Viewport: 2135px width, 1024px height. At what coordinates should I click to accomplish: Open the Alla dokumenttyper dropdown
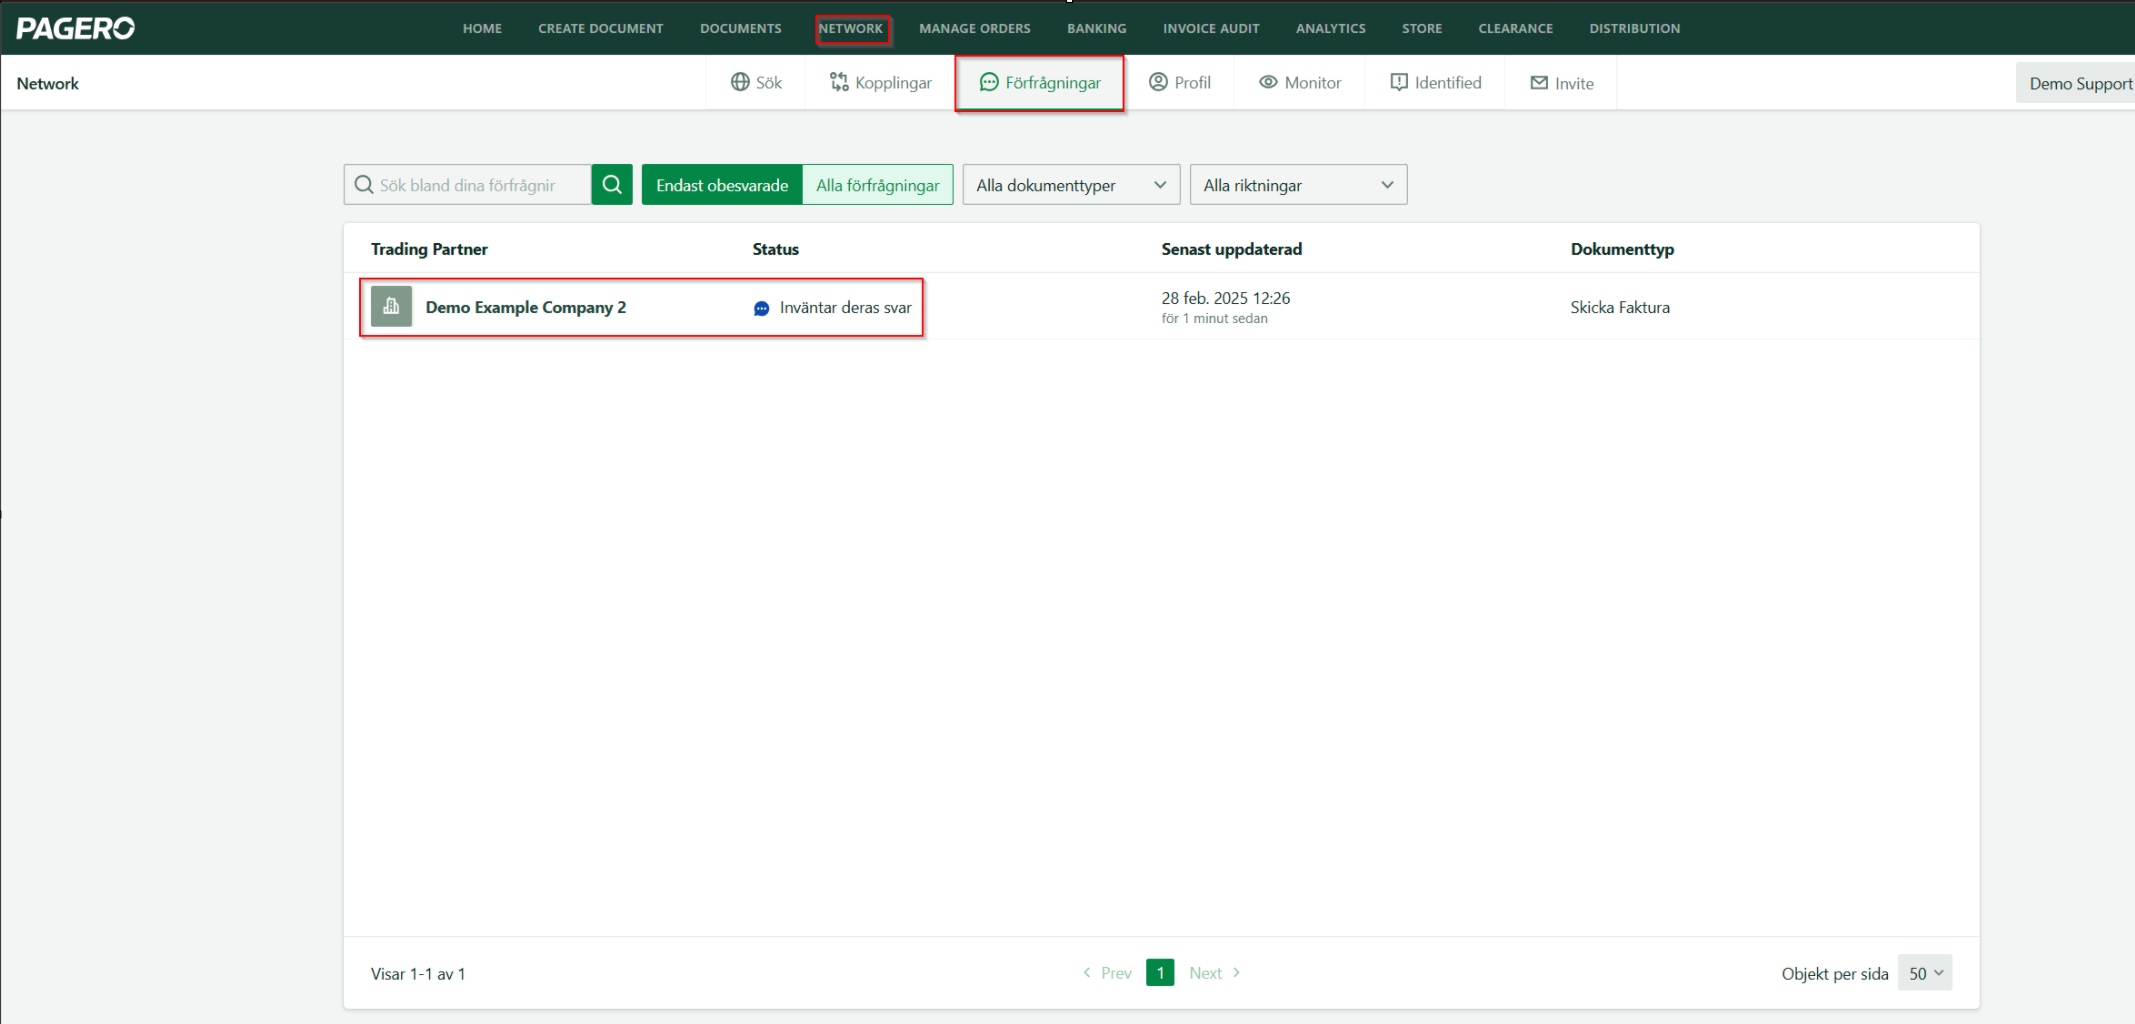[x=1071, y=185]
